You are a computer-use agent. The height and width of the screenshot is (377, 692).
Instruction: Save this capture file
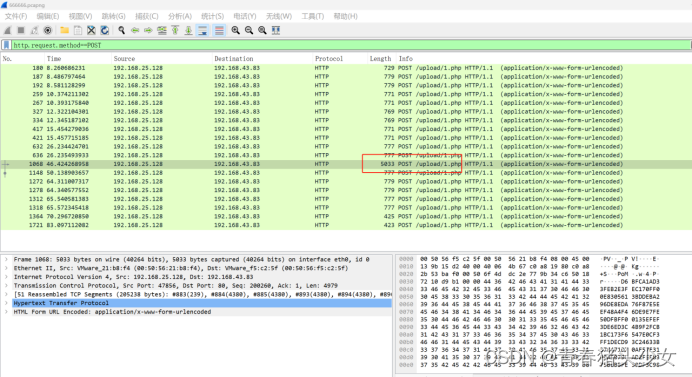(78, 30)
